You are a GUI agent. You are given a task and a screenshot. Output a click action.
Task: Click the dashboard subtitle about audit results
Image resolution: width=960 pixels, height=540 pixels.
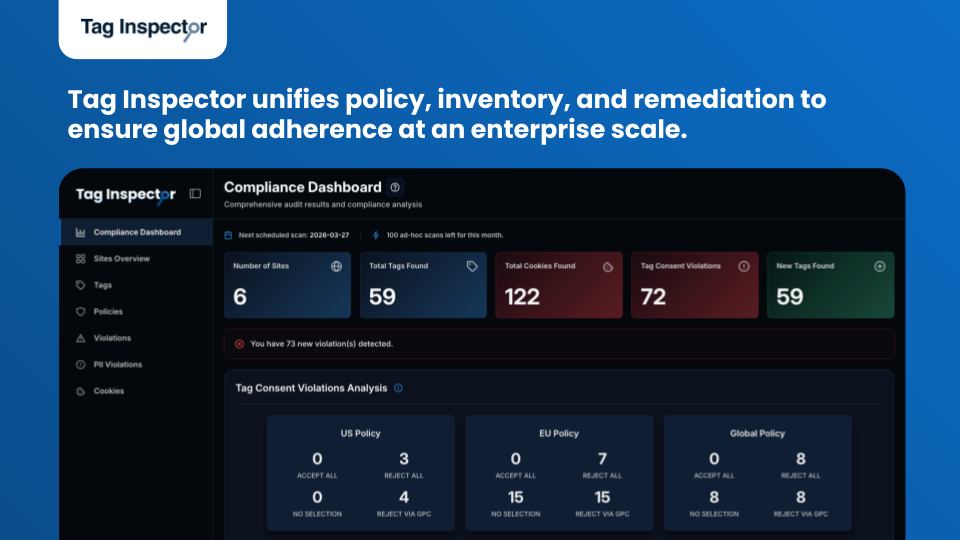point(323,204)
